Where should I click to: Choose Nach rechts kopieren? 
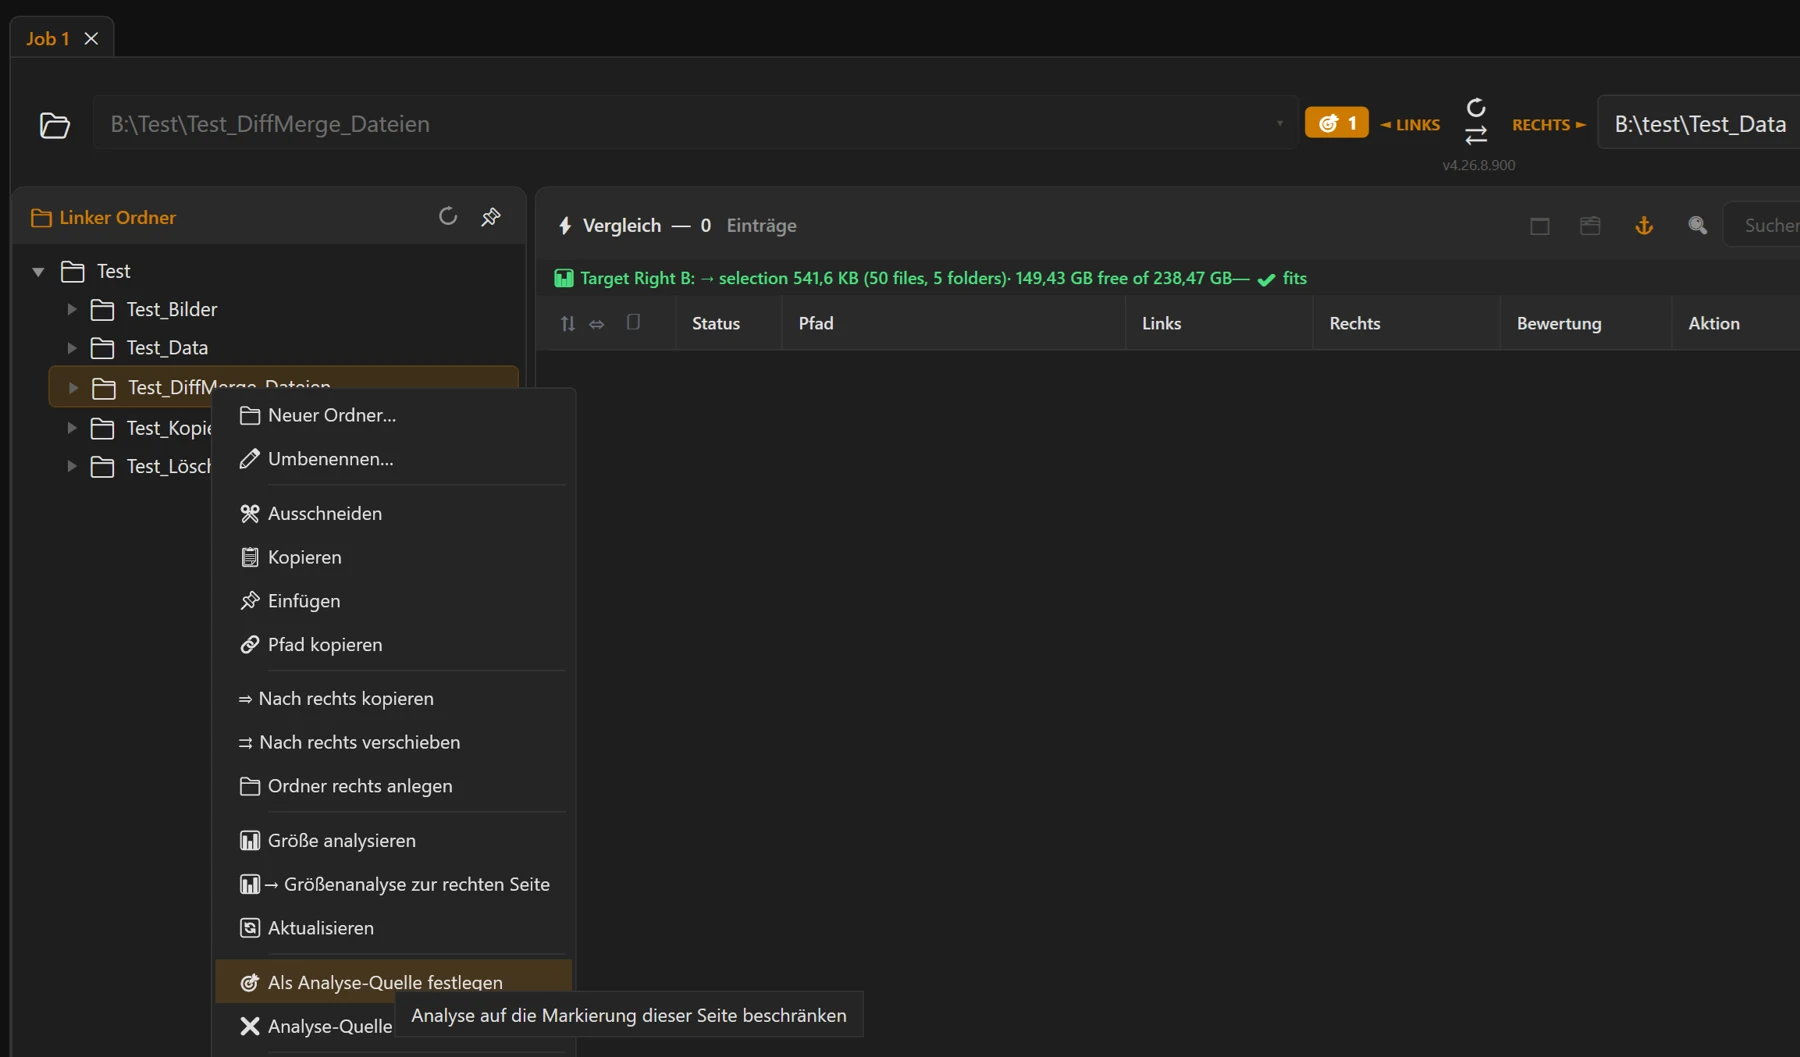coord(393,698)
